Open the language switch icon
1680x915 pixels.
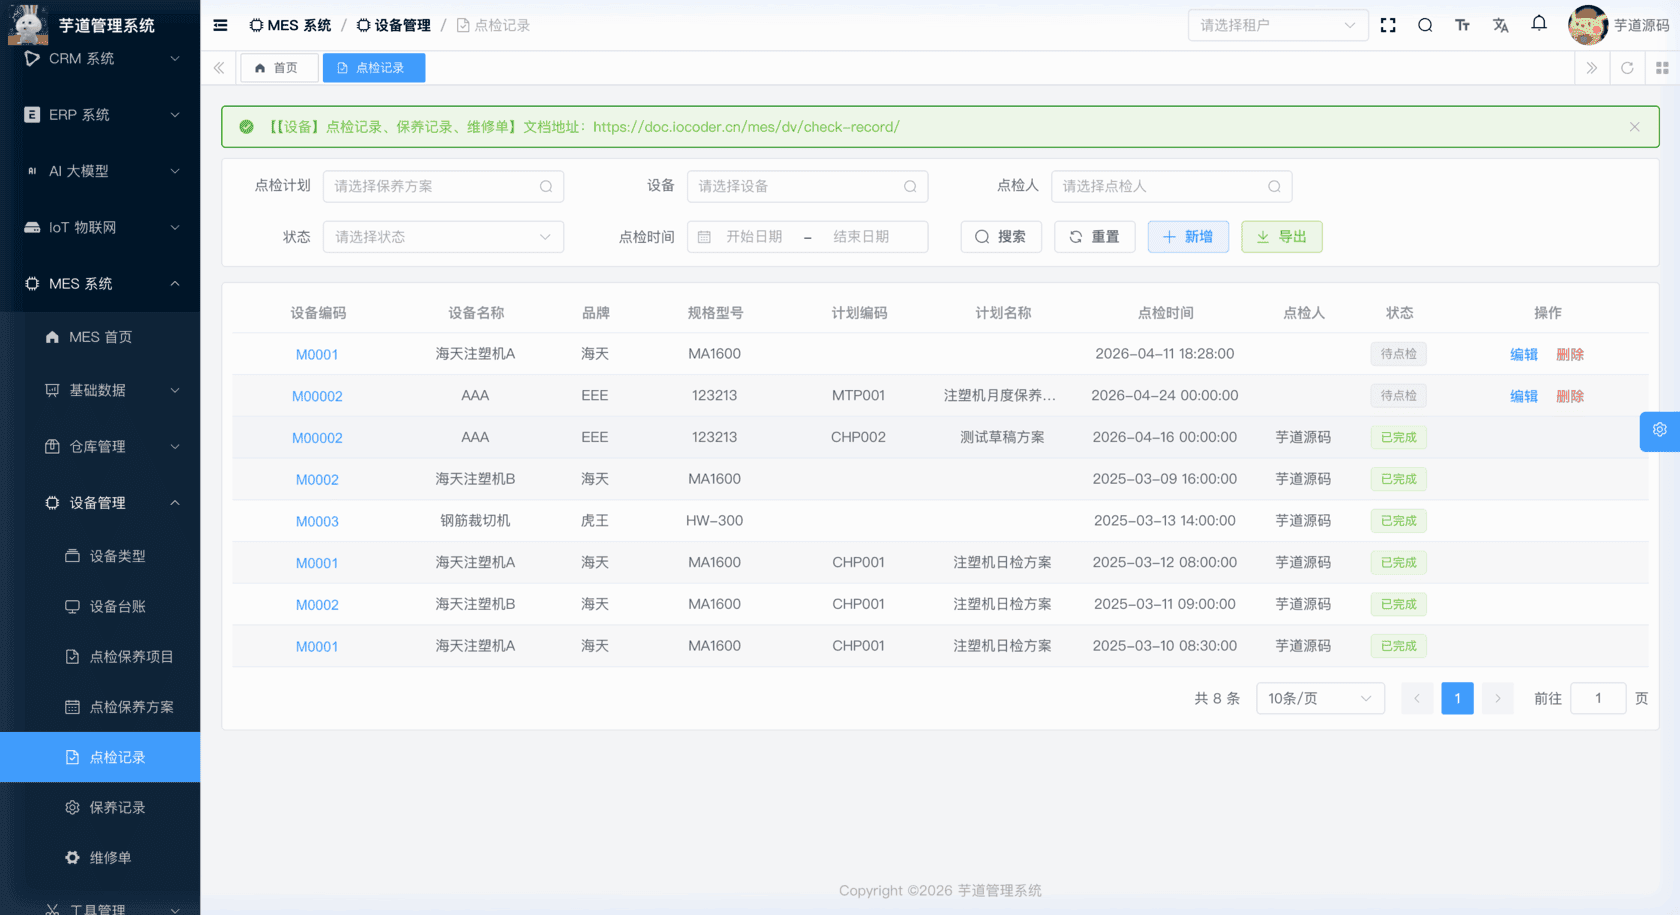[x=1500, y=25]
